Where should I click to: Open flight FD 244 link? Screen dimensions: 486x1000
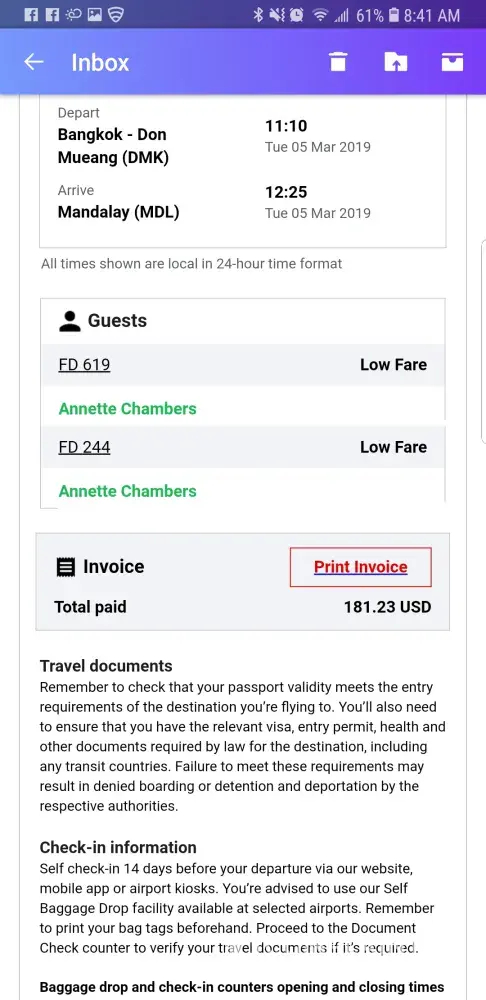coord(84,447)
